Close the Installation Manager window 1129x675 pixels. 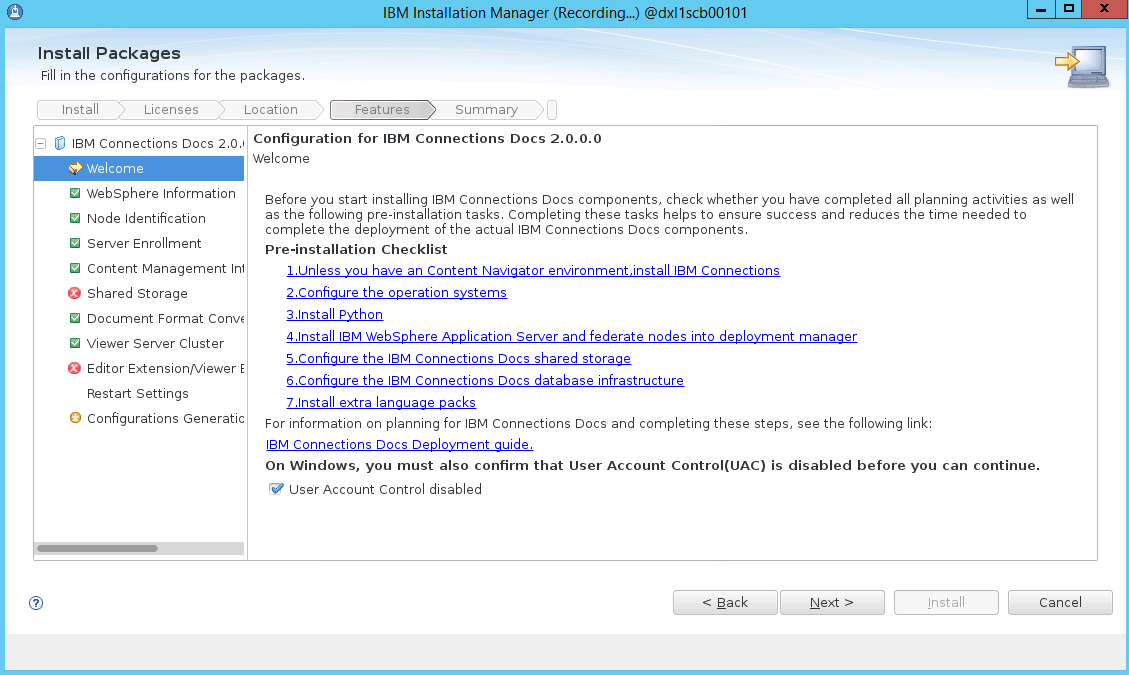point(1105,9)
